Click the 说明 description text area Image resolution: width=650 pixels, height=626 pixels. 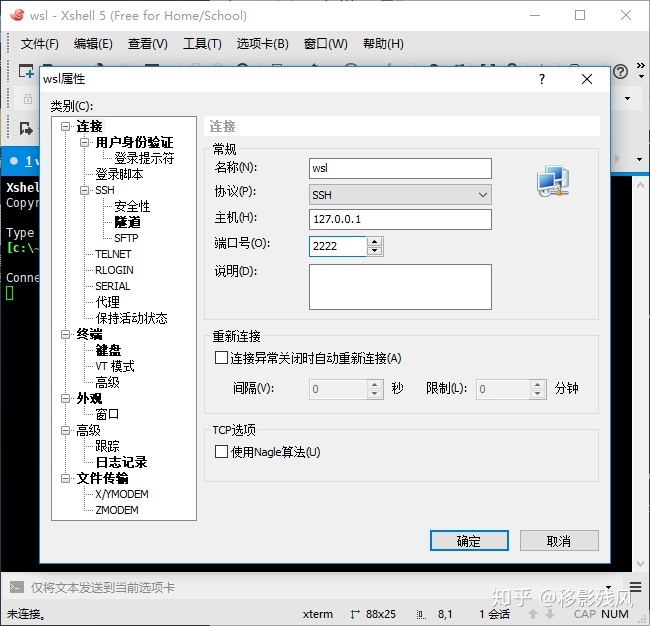click(x=400, y=287)
